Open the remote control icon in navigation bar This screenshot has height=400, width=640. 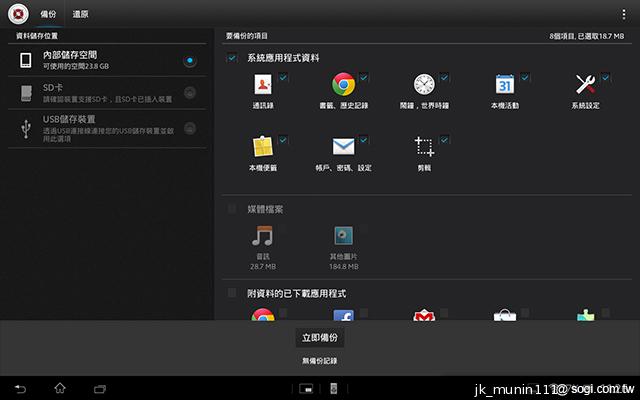pyautogui.click(x=333, y=389)
